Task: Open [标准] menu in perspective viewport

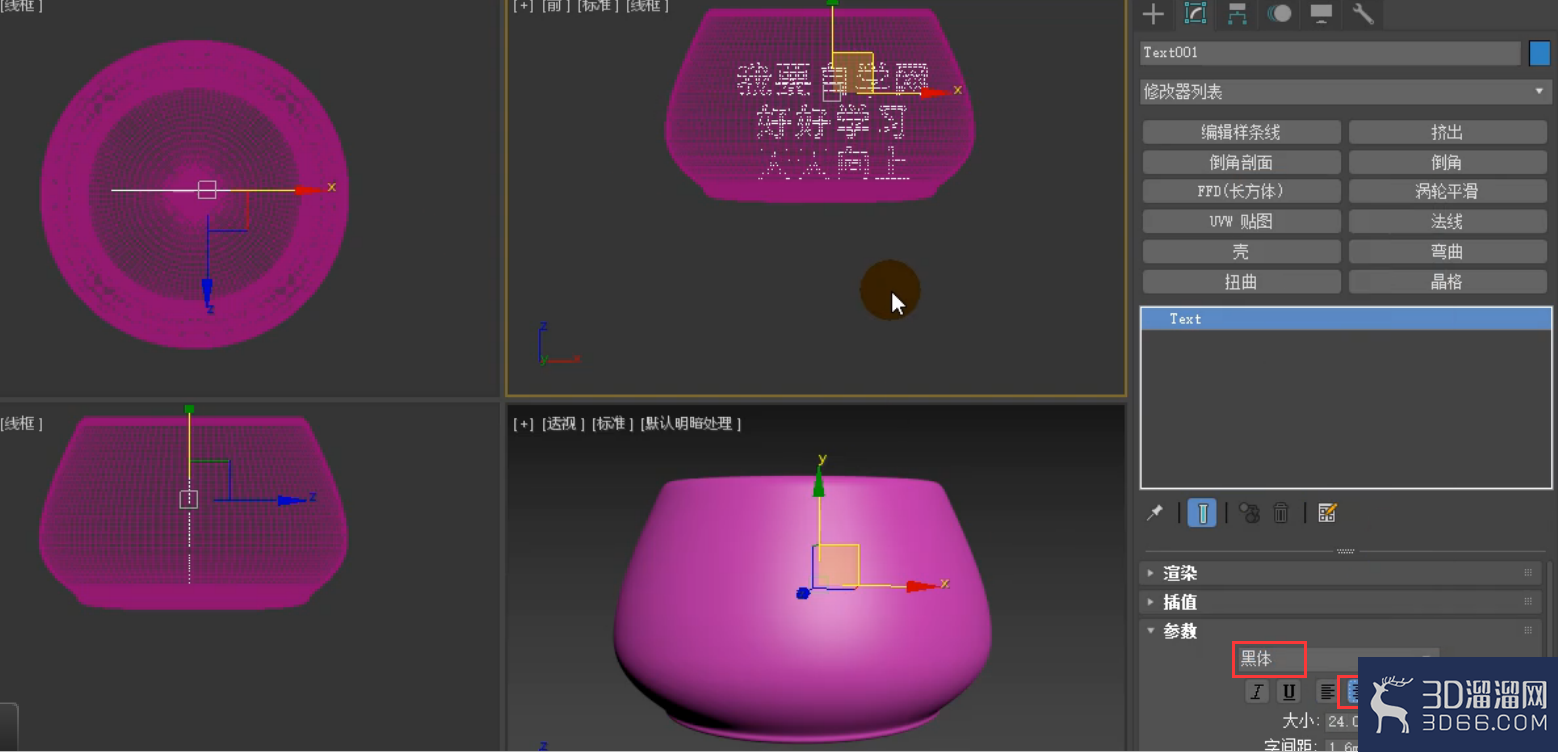Action: [613, 424]
